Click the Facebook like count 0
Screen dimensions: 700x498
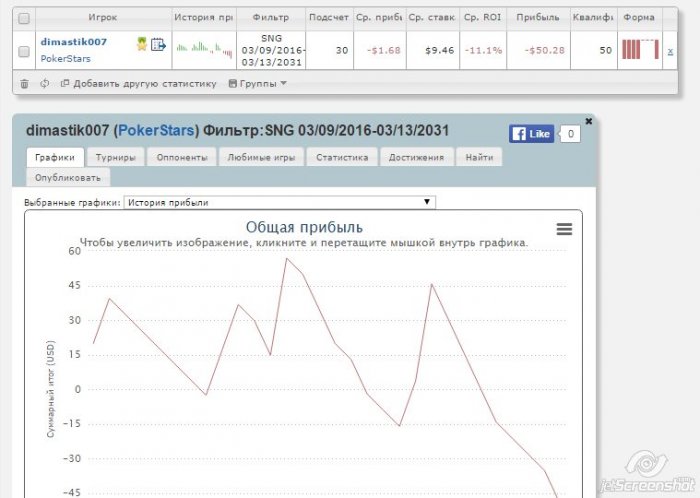click(570, 134)
